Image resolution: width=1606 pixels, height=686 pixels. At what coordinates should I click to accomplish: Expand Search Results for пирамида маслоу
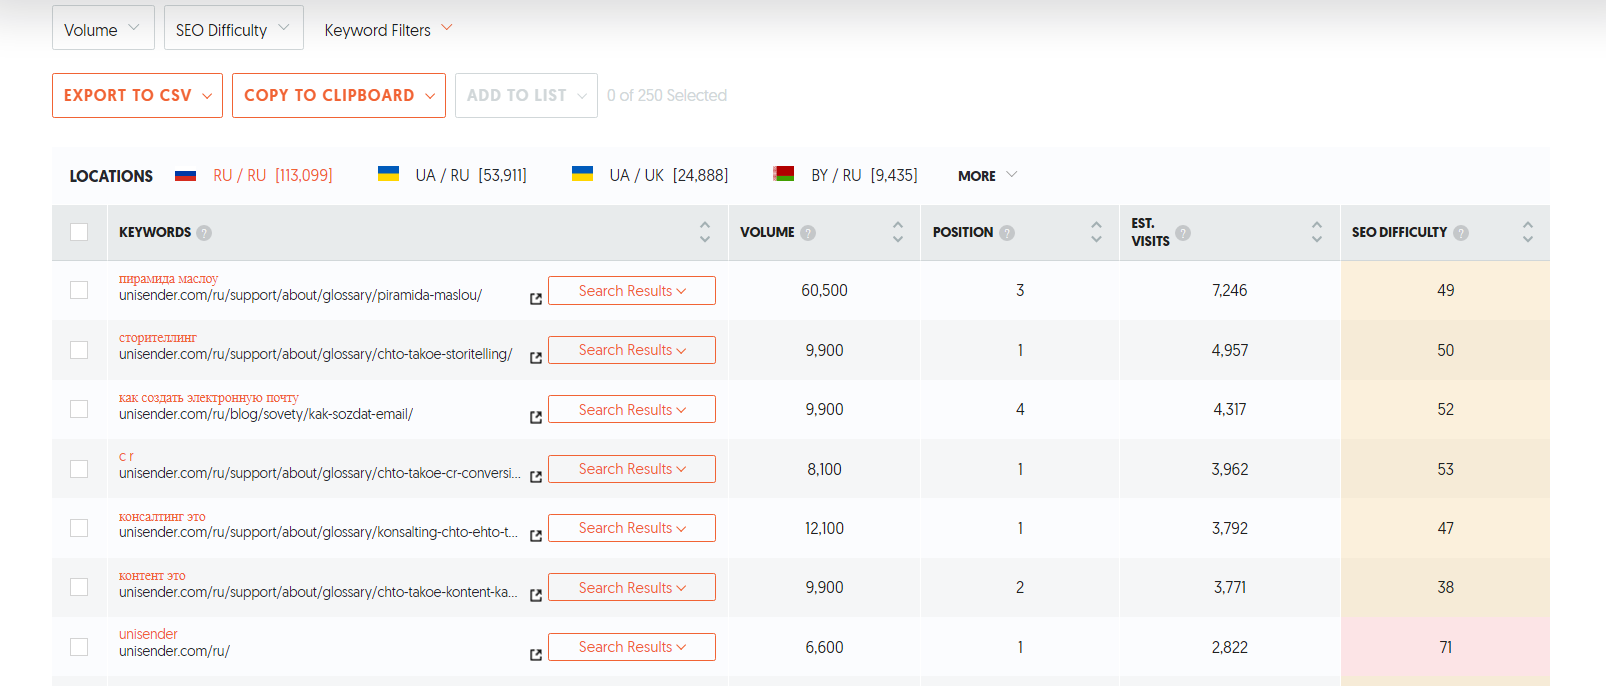click(x=632, y=290)
